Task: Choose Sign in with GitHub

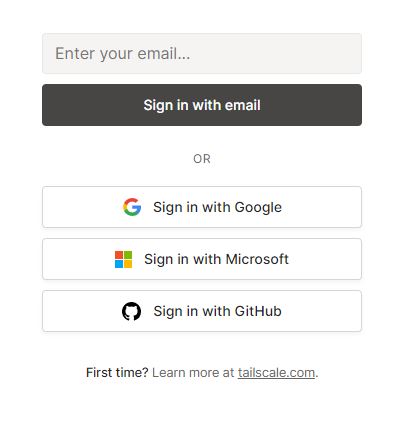Action: click(x=202, y=311)
